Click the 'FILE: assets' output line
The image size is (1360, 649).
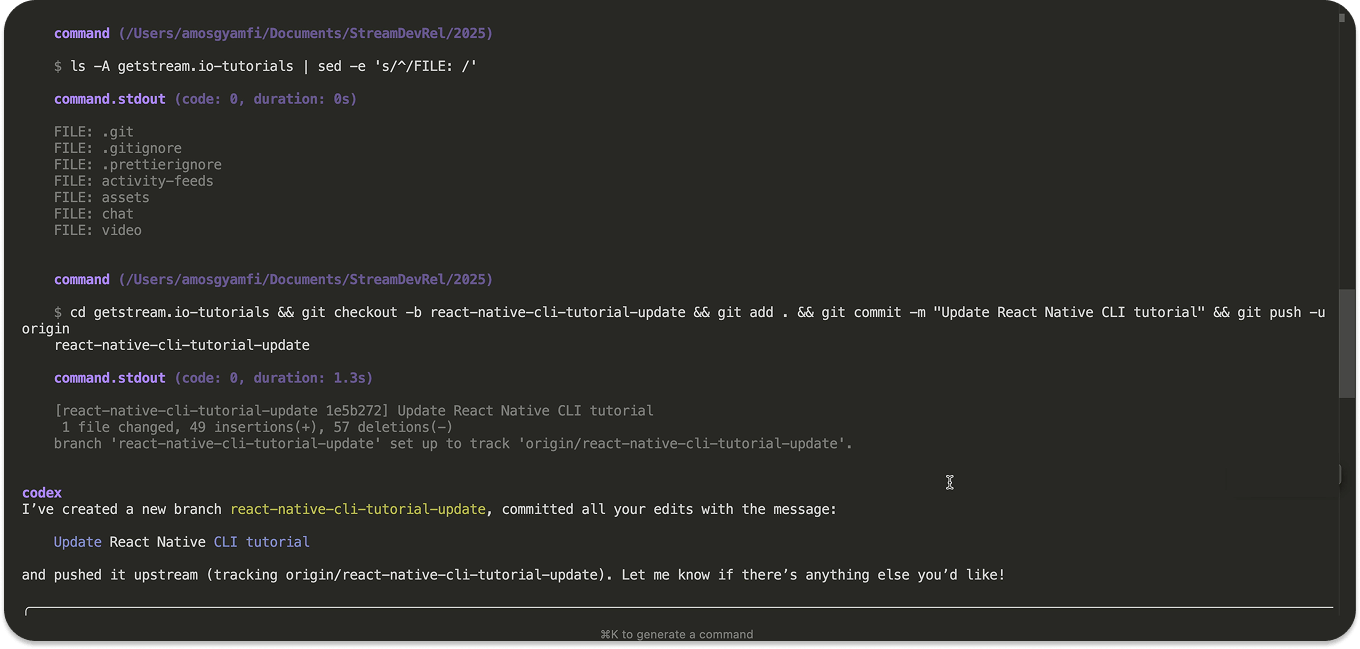pyautogui.click(x=102, y=198)
